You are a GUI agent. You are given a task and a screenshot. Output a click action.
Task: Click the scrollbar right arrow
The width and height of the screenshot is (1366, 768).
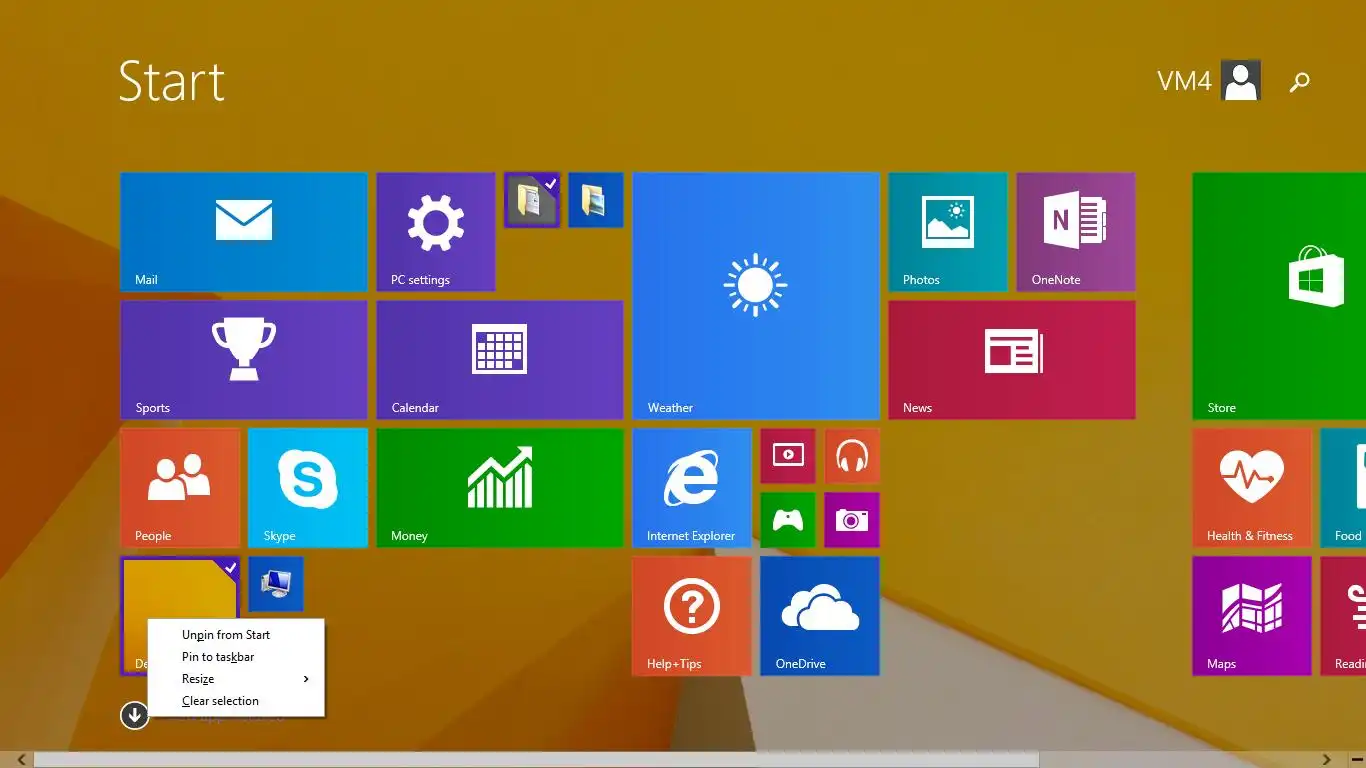[x=1328, y=760]
